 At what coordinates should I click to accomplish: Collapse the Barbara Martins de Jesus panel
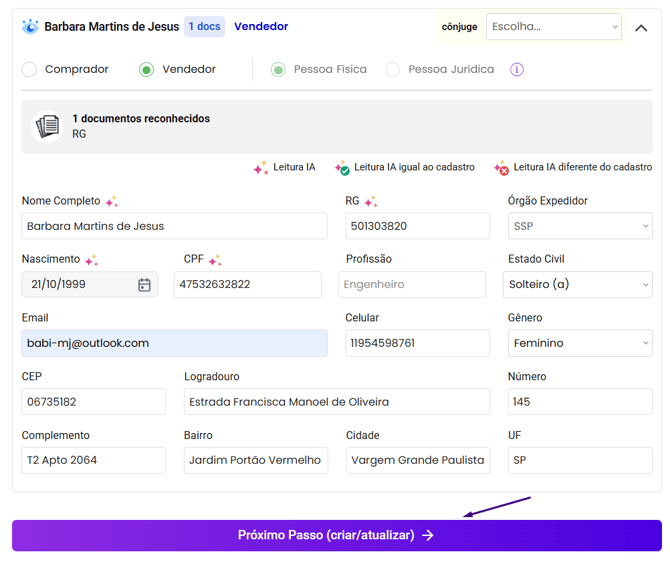pos(641,28)
